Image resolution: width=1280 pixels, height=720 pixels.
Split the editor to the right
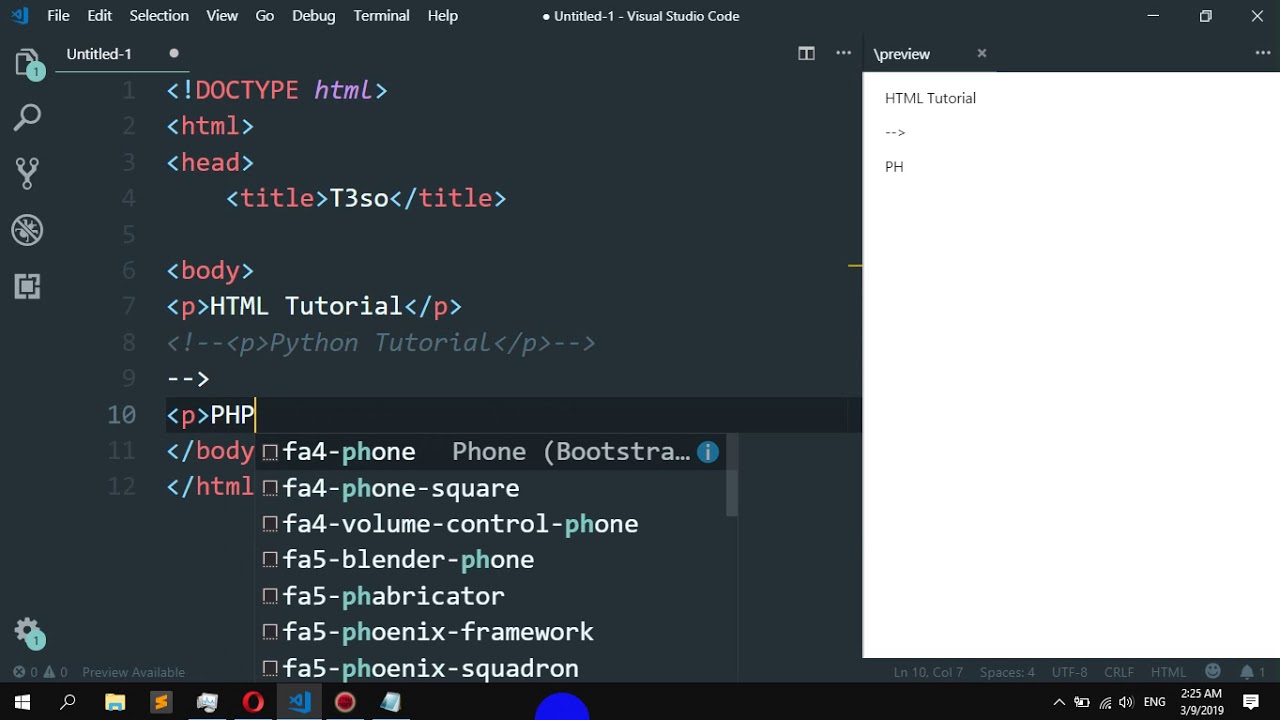[806, 54]
